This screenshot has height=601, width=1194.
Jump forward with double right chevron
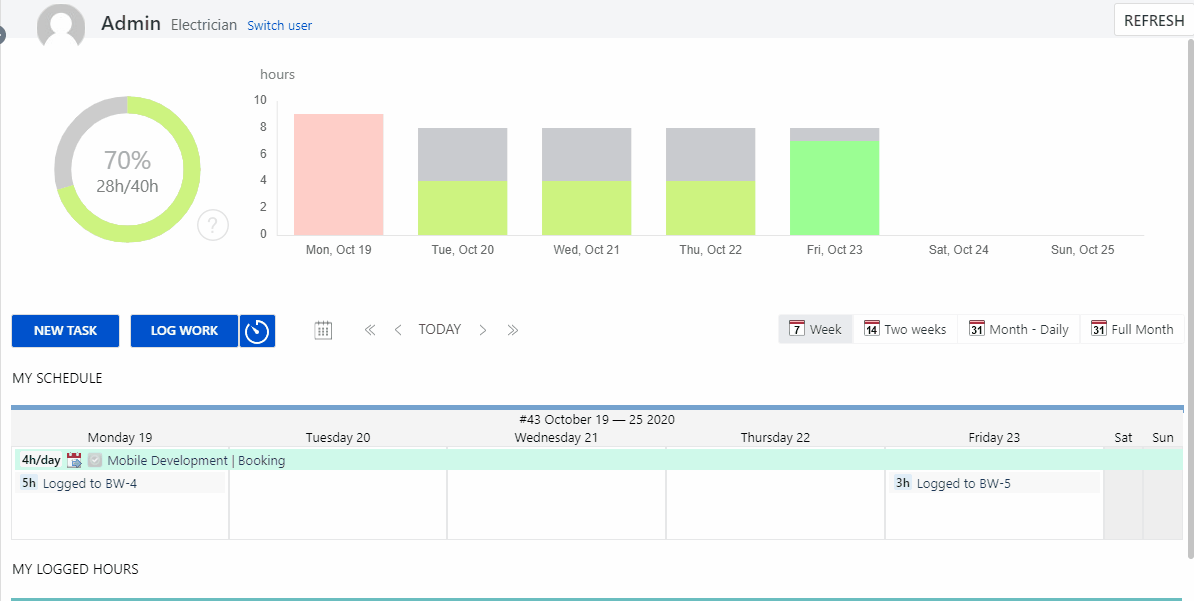coord(512,330)
